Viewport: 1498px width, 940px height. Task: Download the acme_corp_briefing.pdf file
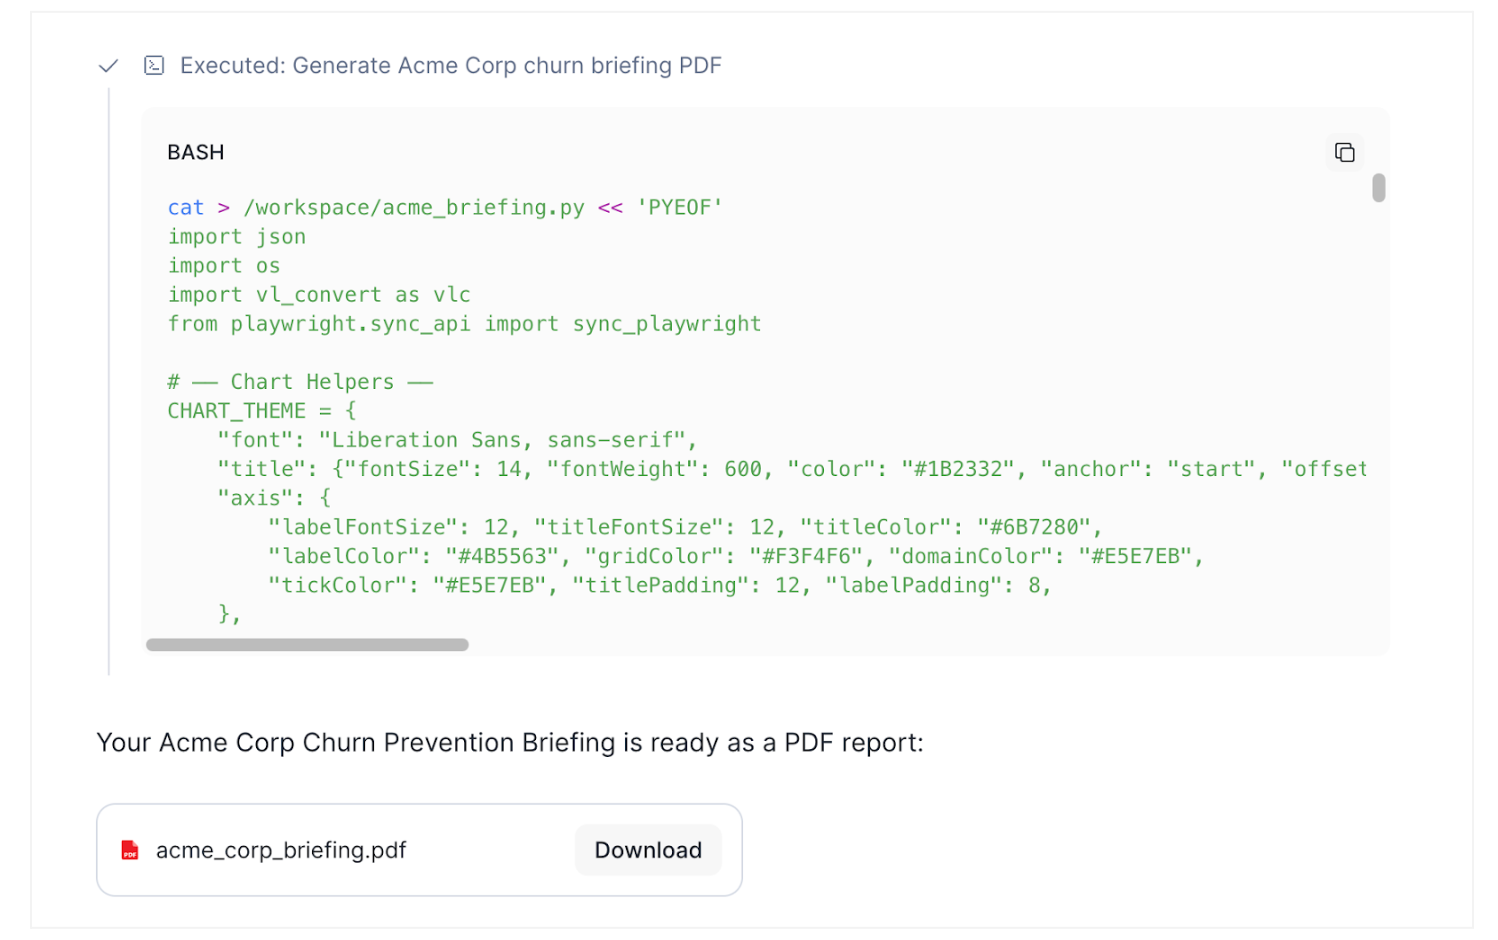[647, 850]
